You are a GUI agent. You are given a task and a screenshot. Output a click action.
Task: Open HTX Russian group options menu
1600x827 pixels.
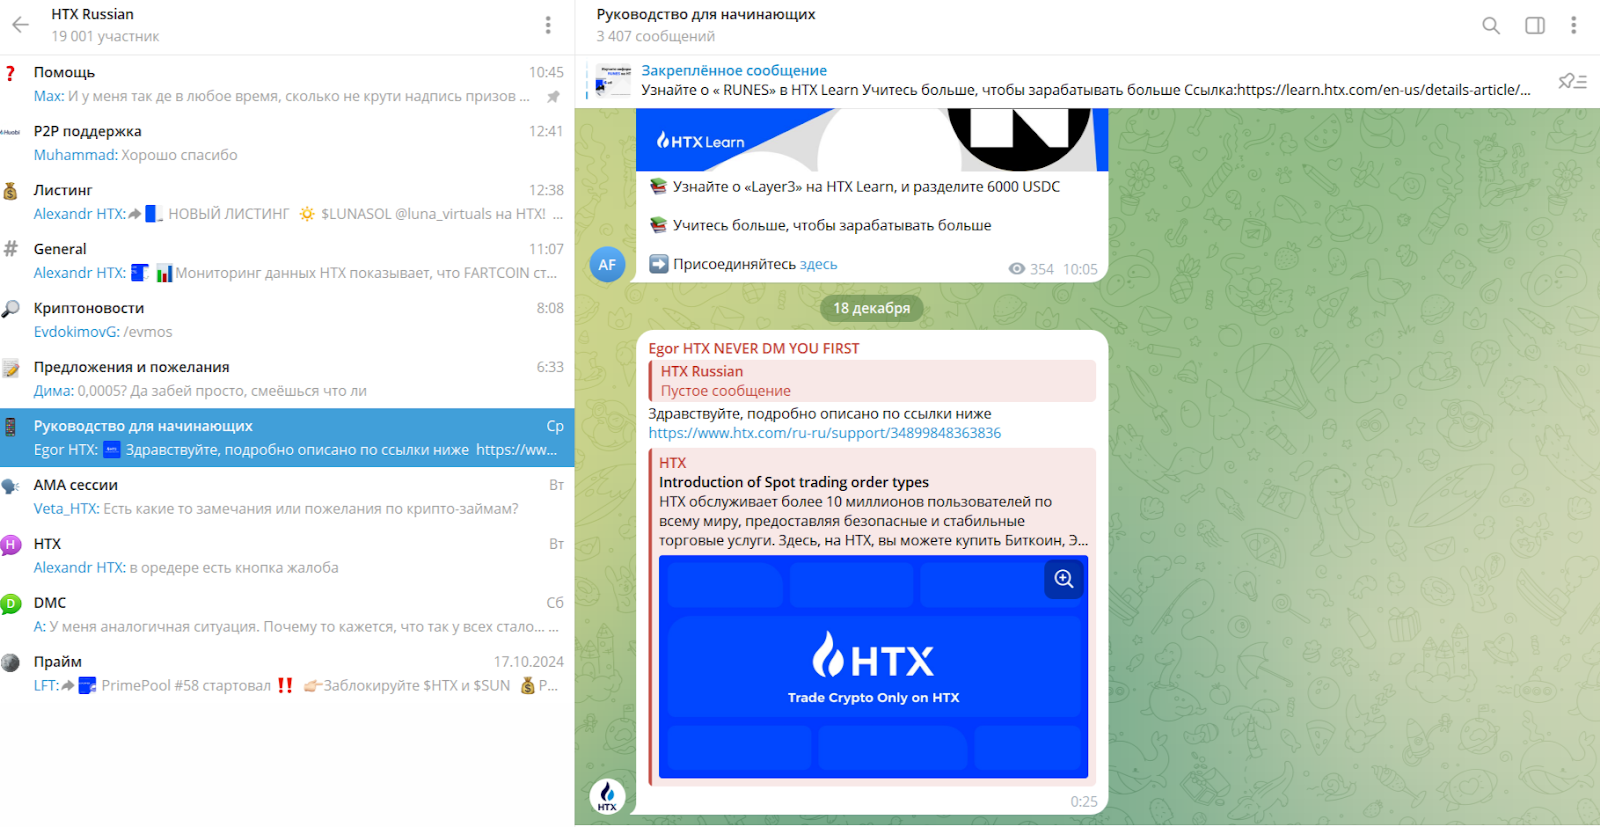(548, 25)
